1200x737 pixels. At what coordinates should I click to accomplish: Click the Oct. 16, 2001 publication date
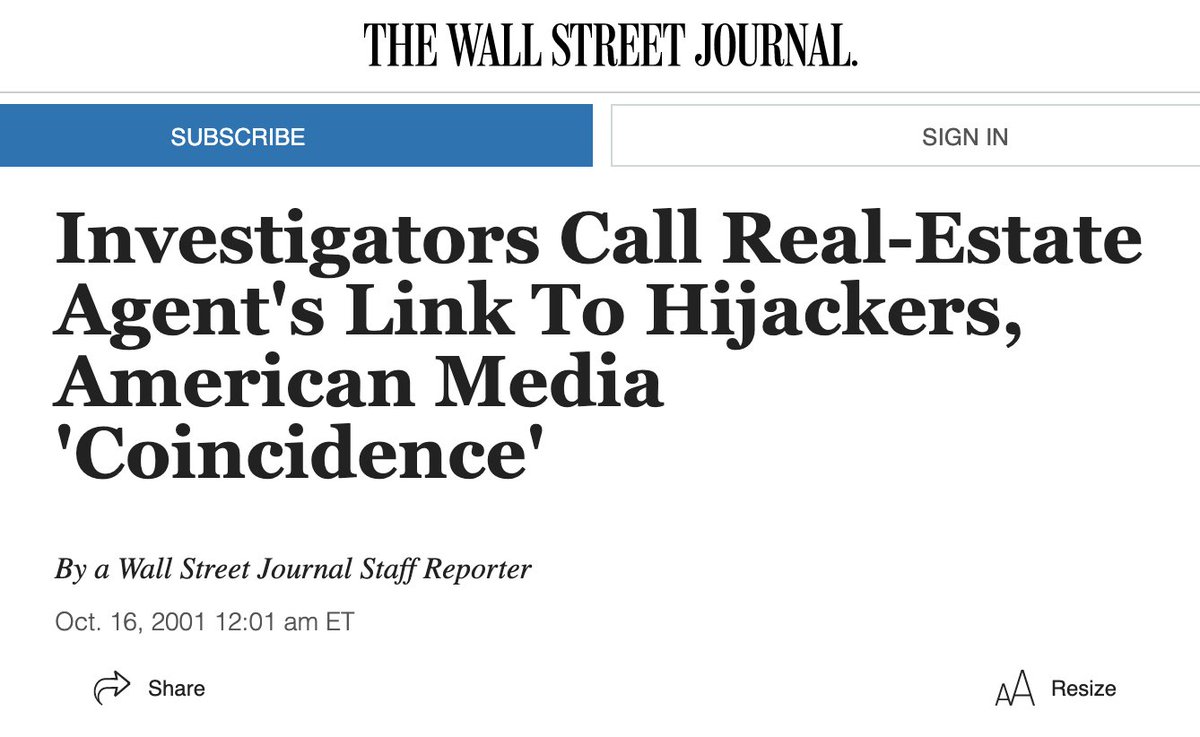(x=128, y=621)
